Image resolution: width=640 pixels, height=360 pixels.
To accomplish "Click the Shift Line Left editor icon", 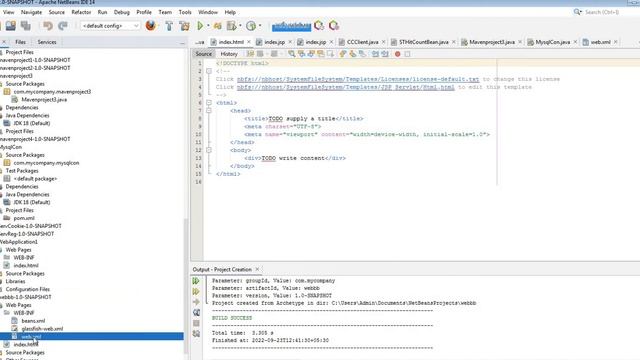I will pos(375,54).
